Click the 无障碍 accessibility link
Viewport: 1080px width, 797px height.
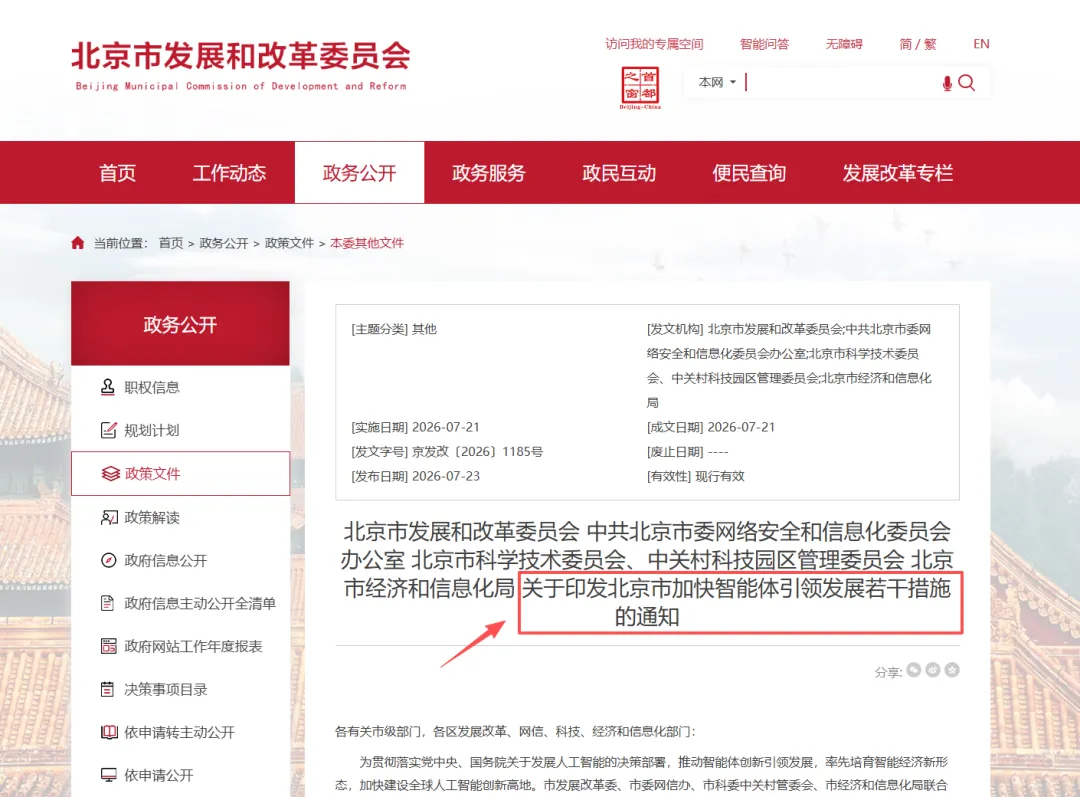click(x=844, y=44)
